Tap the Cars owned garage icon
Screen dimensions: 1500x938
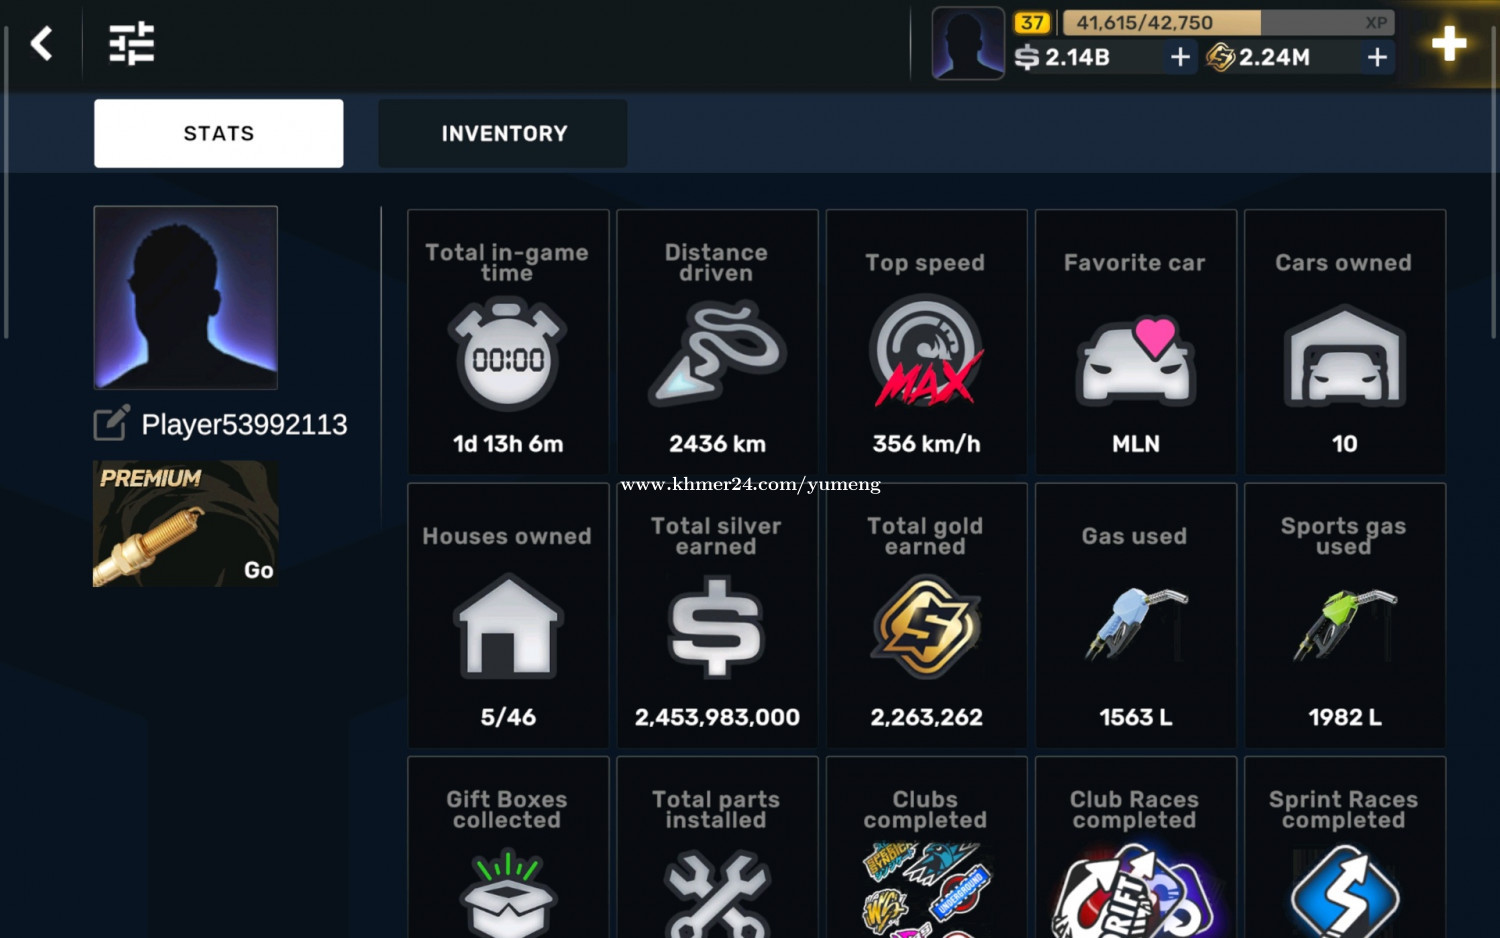pyautogui.click(x=1345, y=356)
